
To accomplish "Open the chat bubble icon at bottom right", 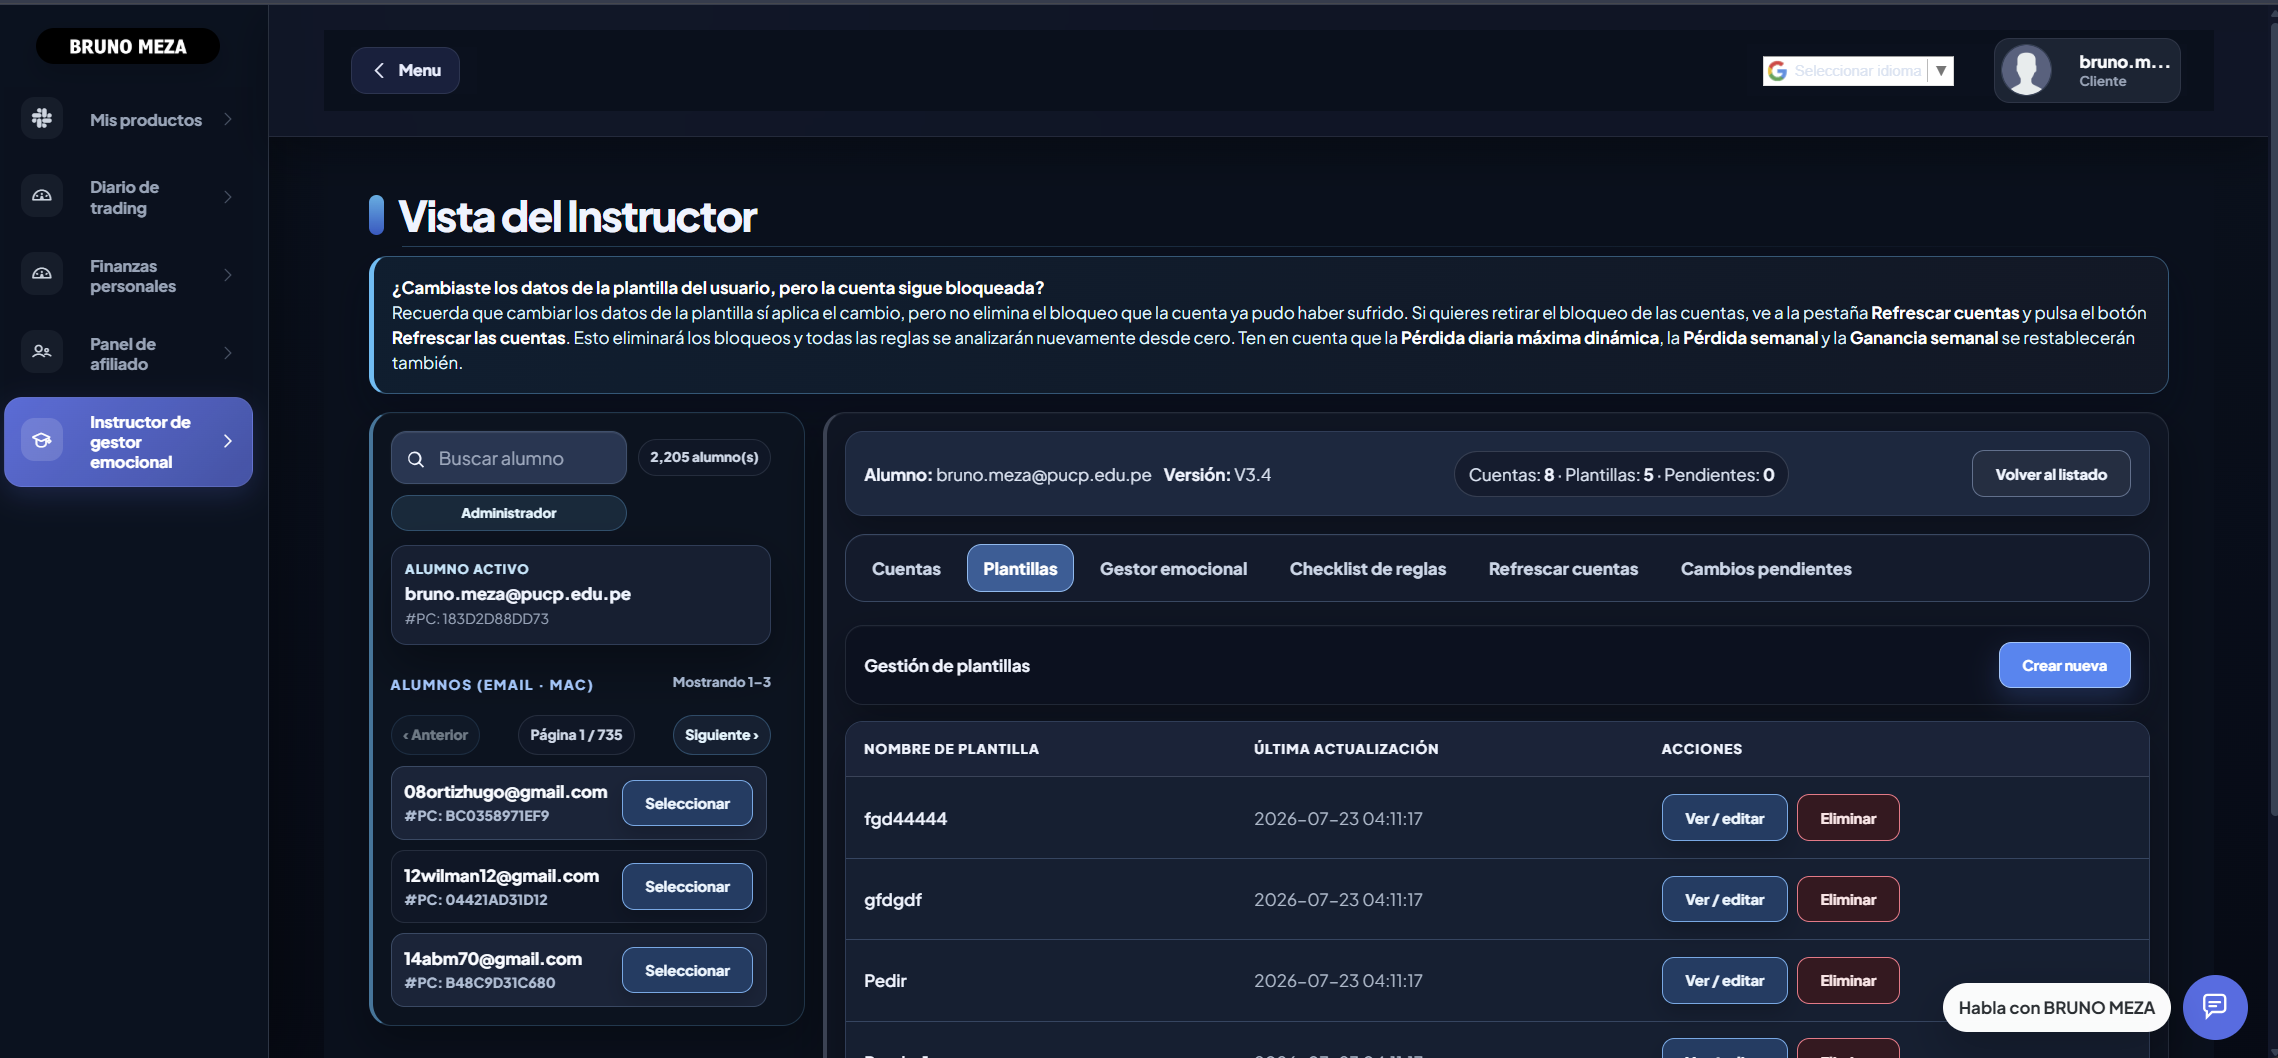I will pyautogui.click(x=2215, y=1006).
